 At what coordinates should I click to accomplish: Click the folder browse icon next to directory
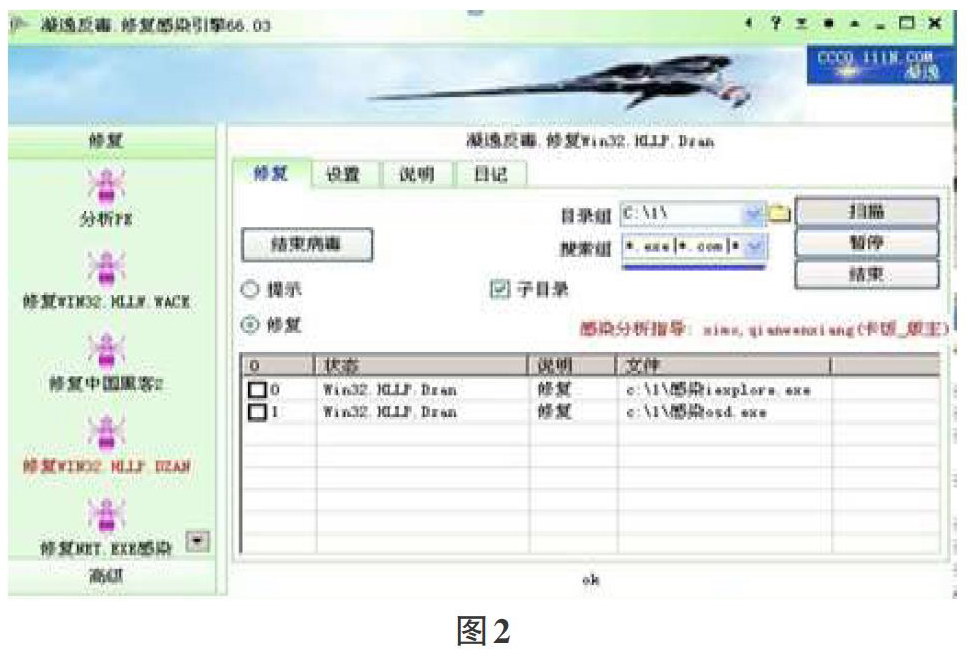click(x=779, y=214)
